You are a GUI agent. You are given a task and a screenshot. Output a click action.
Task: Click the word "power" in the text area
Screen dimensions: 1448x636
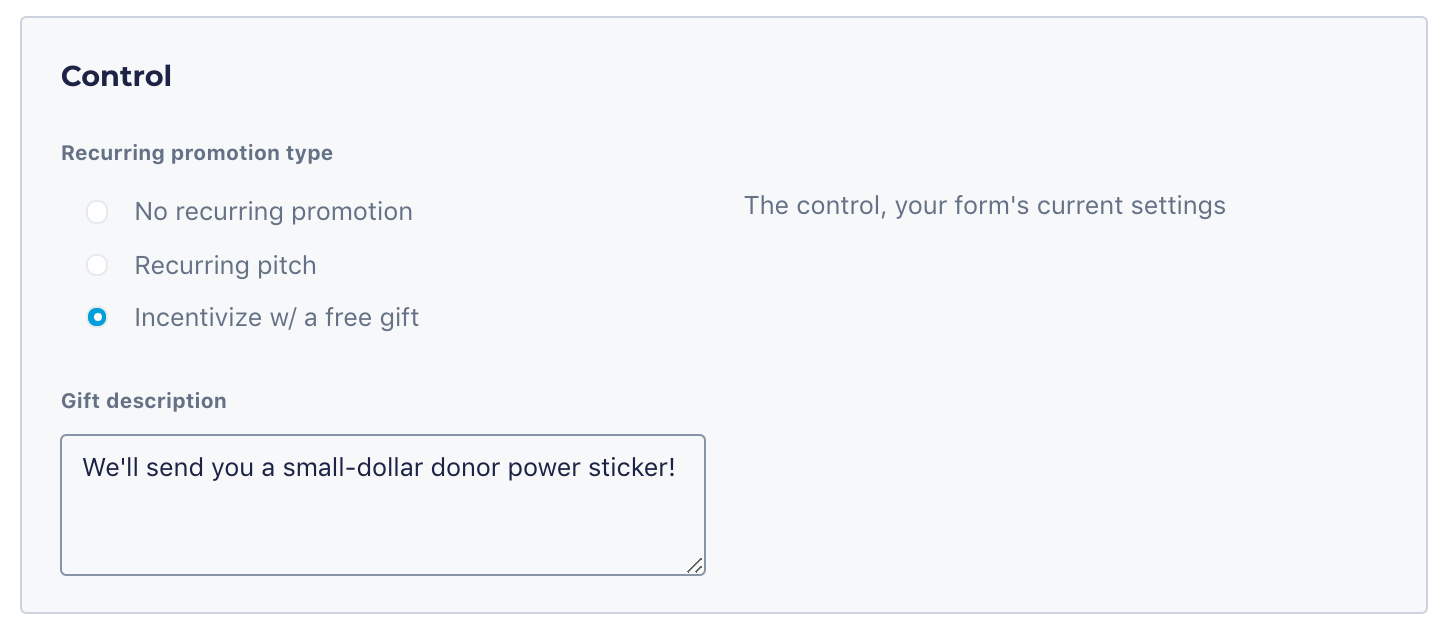coord(546,467)
